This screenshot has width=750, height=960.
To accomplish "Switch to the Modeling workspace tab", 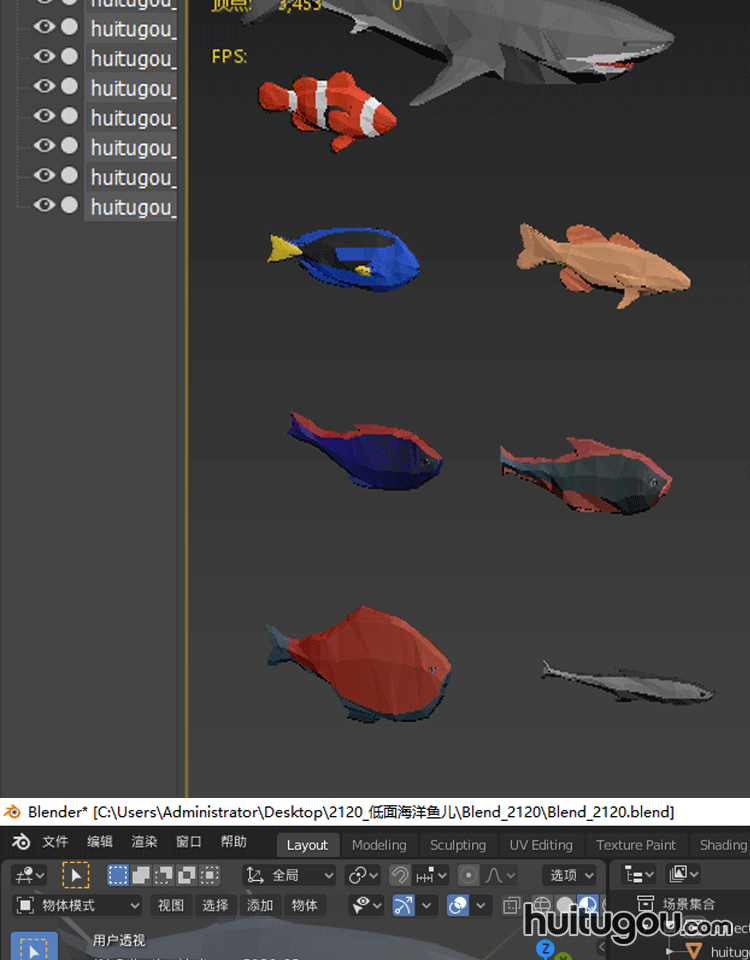I will (x=379, y=846).
